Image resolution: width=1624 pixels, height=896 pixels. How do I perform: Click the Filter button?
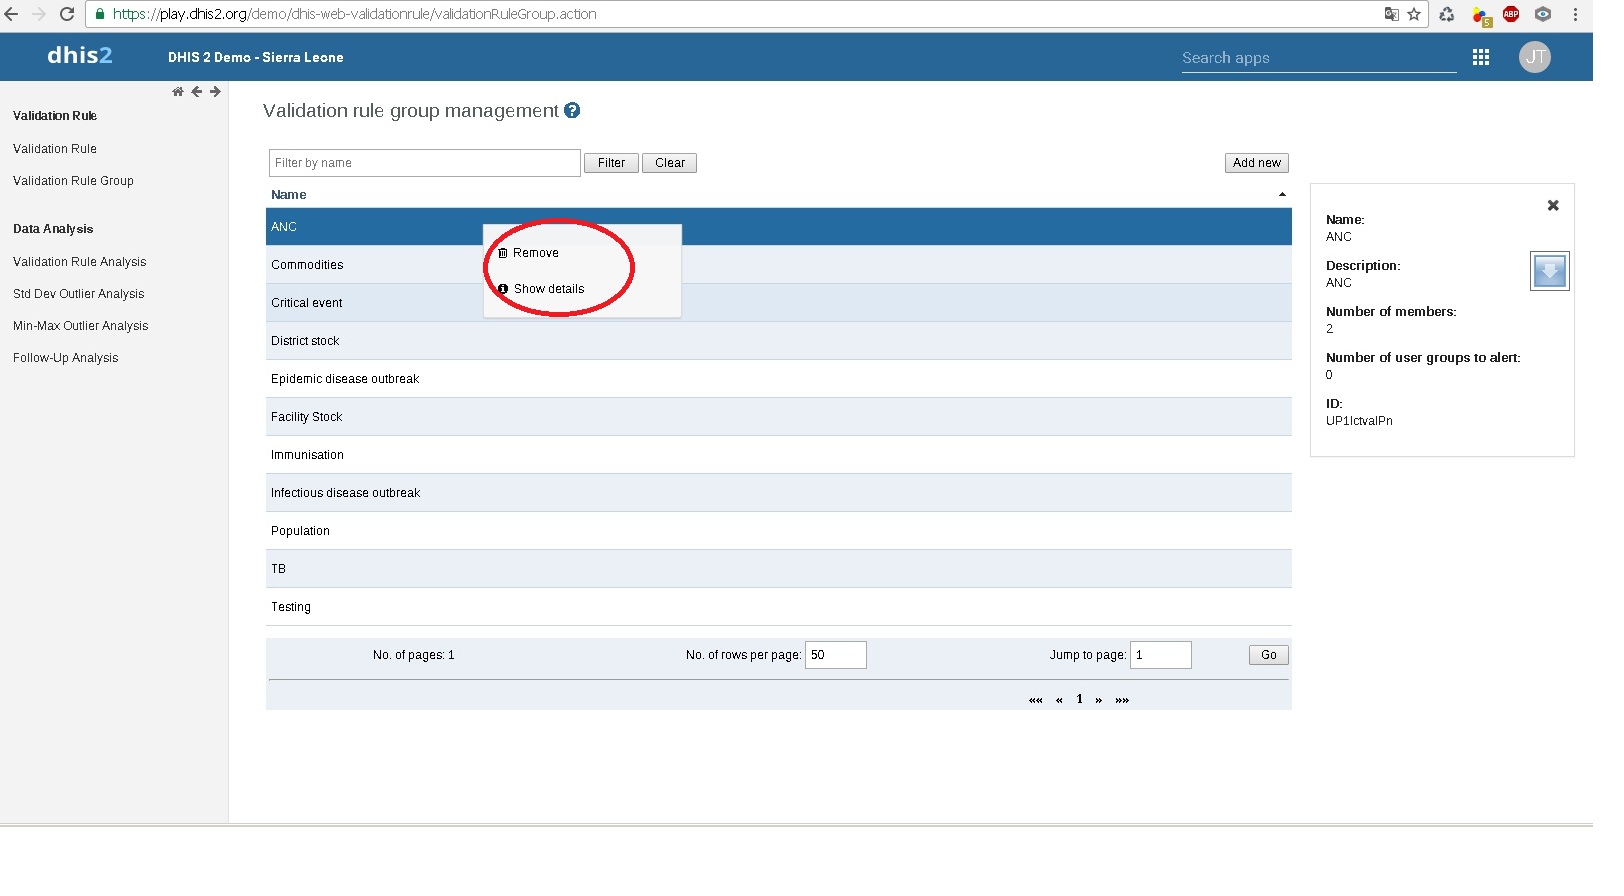(611, 163)
